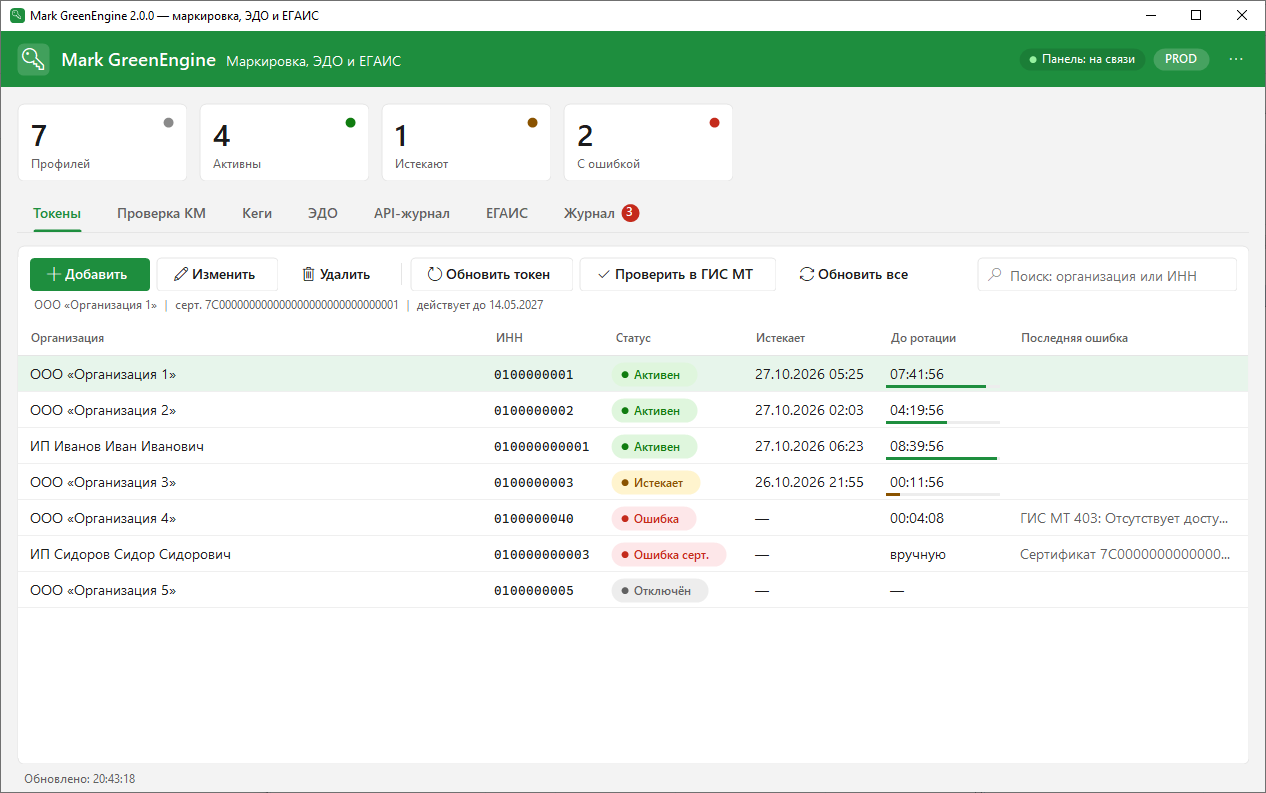
Task: Click the magnifier icon in search box
Action: (x=995, y=275)
